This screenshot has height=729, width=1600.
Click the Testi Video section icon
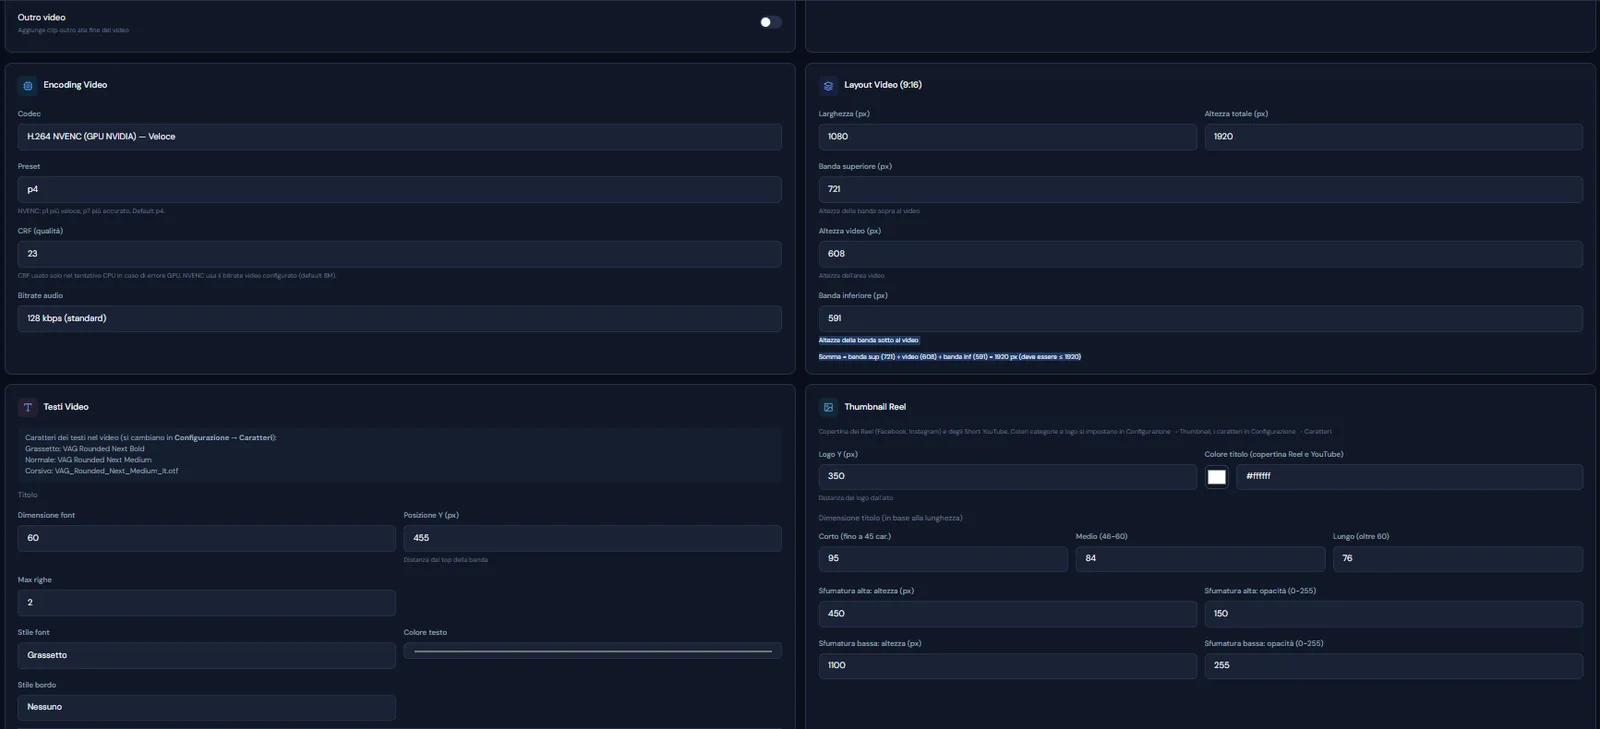tap(28, 408)
